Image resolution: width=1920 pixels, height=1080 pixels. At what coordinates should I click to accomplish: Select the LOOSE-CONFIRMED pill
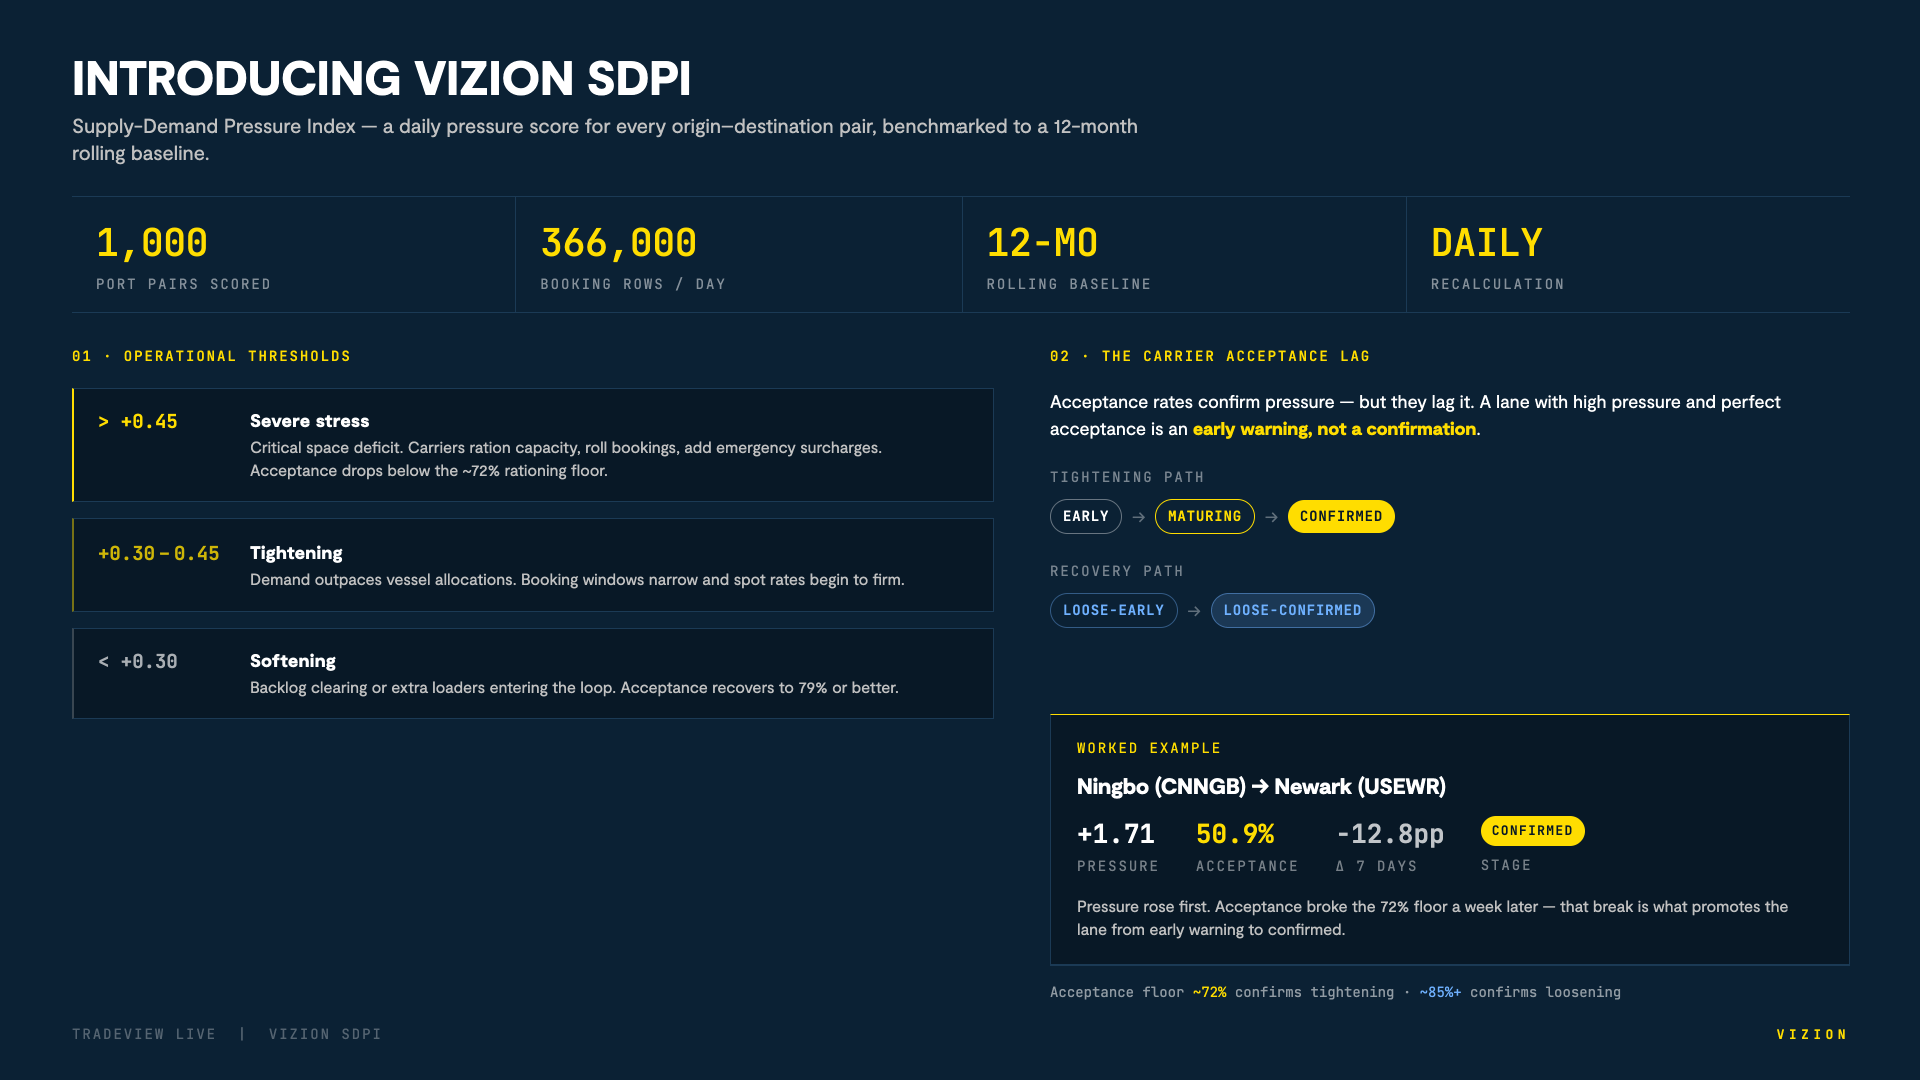1292,610
